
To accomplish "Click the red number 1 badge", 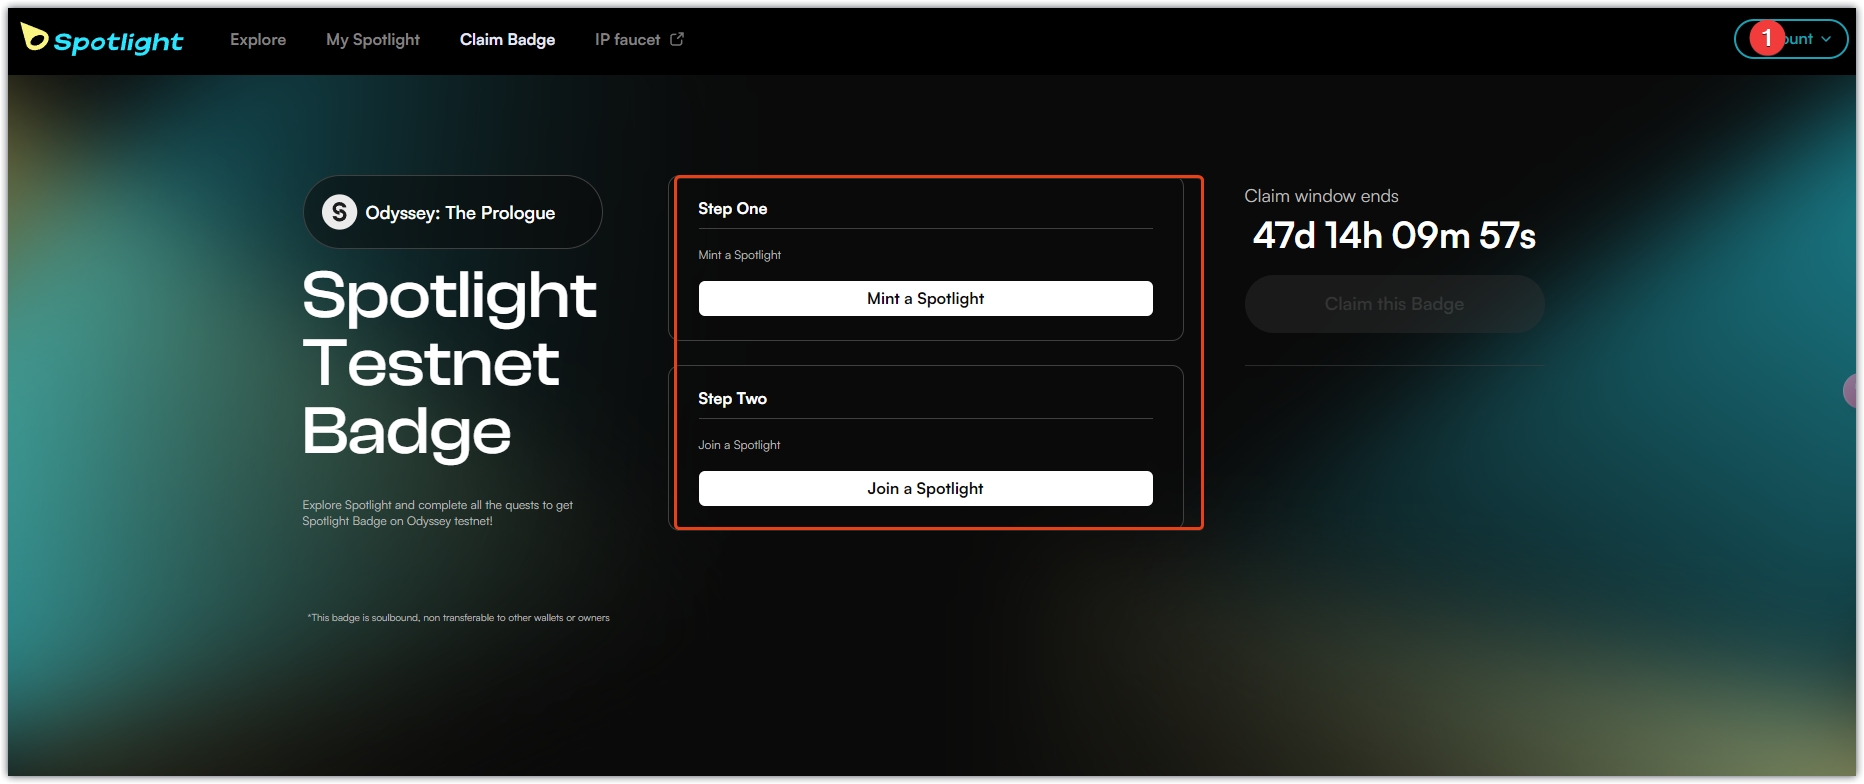I will click(1767, 38).
